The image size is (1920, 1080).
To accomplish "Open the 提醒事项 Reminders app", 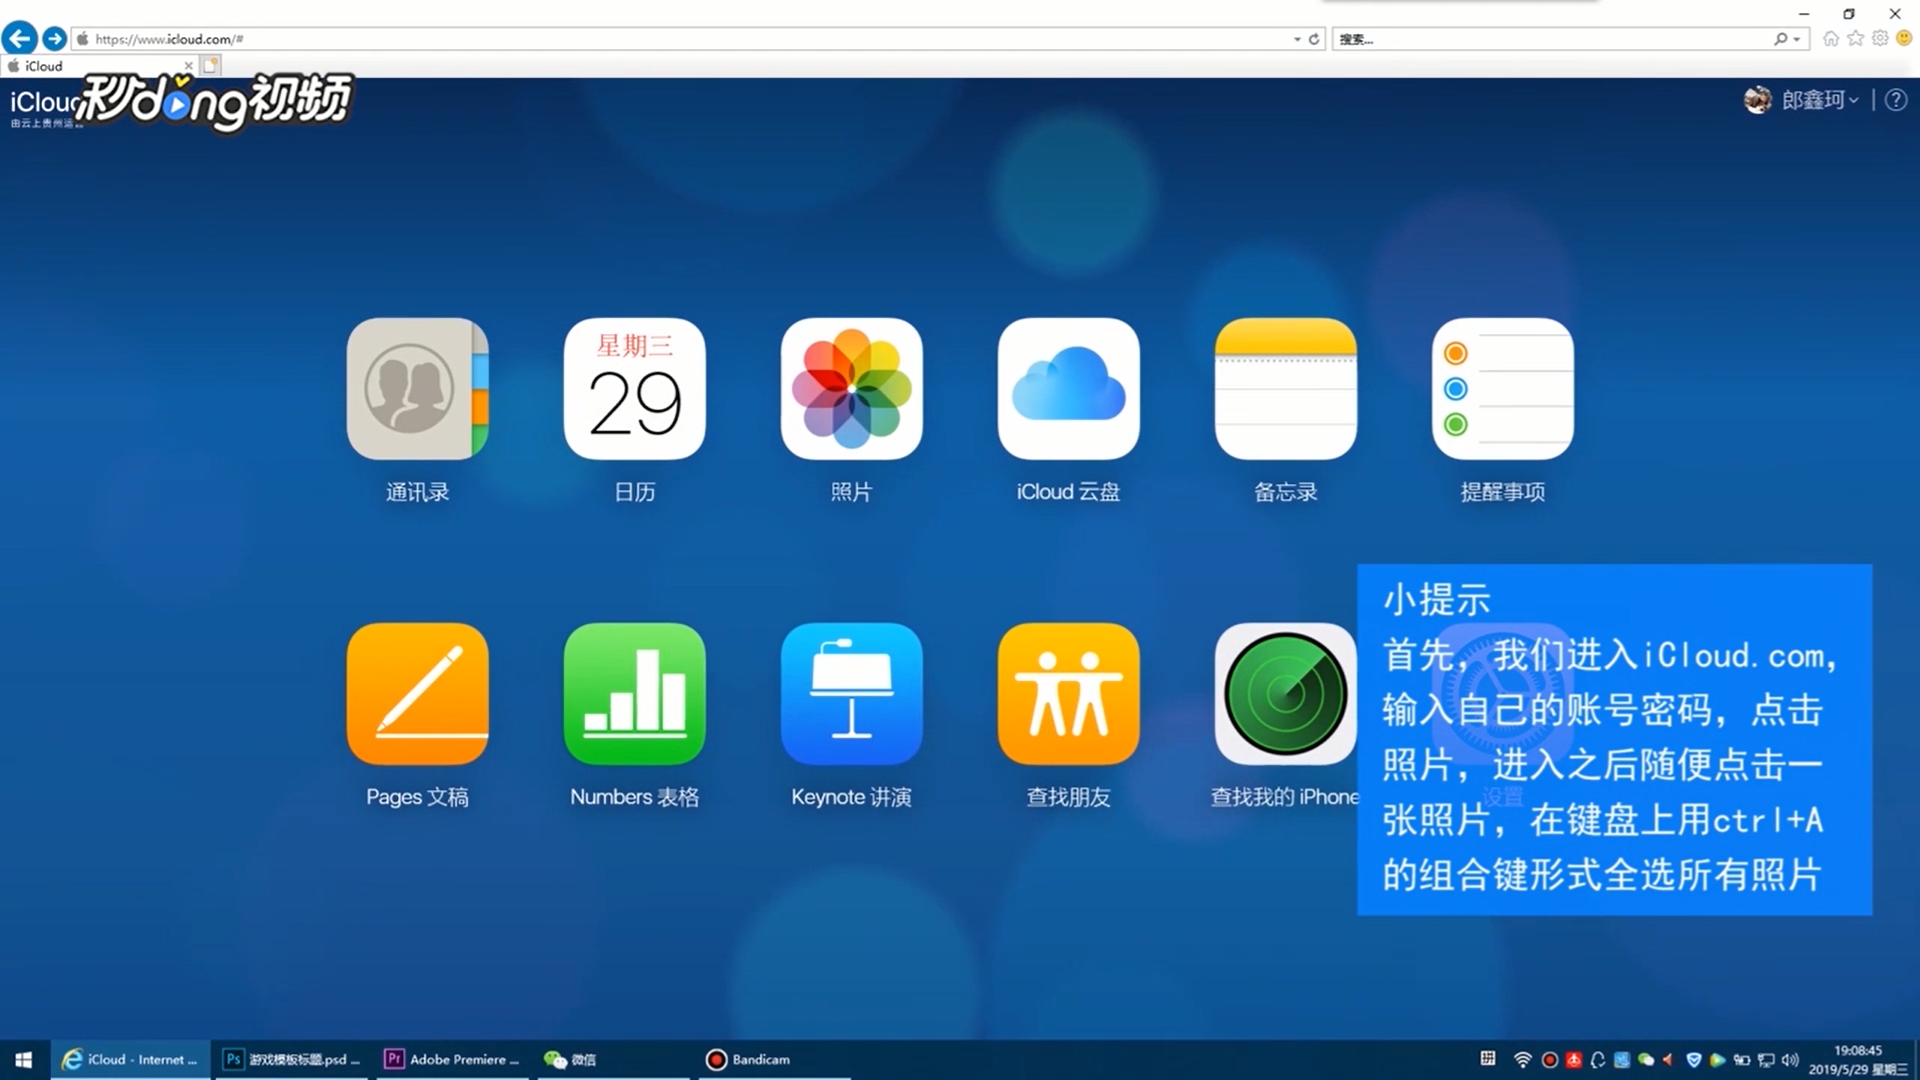I will click(1502, 389).
